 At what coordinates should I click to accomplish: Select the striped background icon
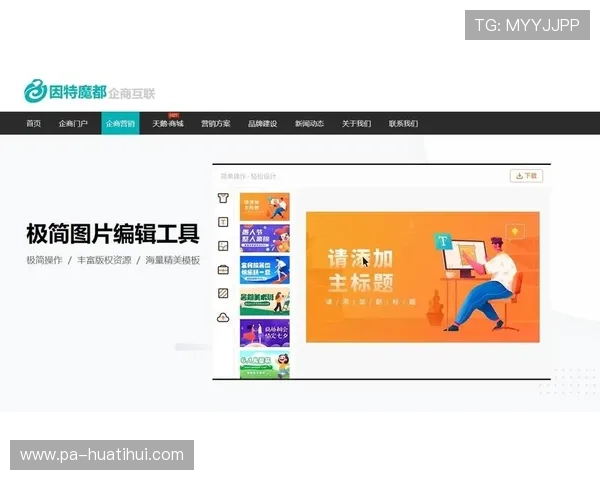tap(223, 294)
